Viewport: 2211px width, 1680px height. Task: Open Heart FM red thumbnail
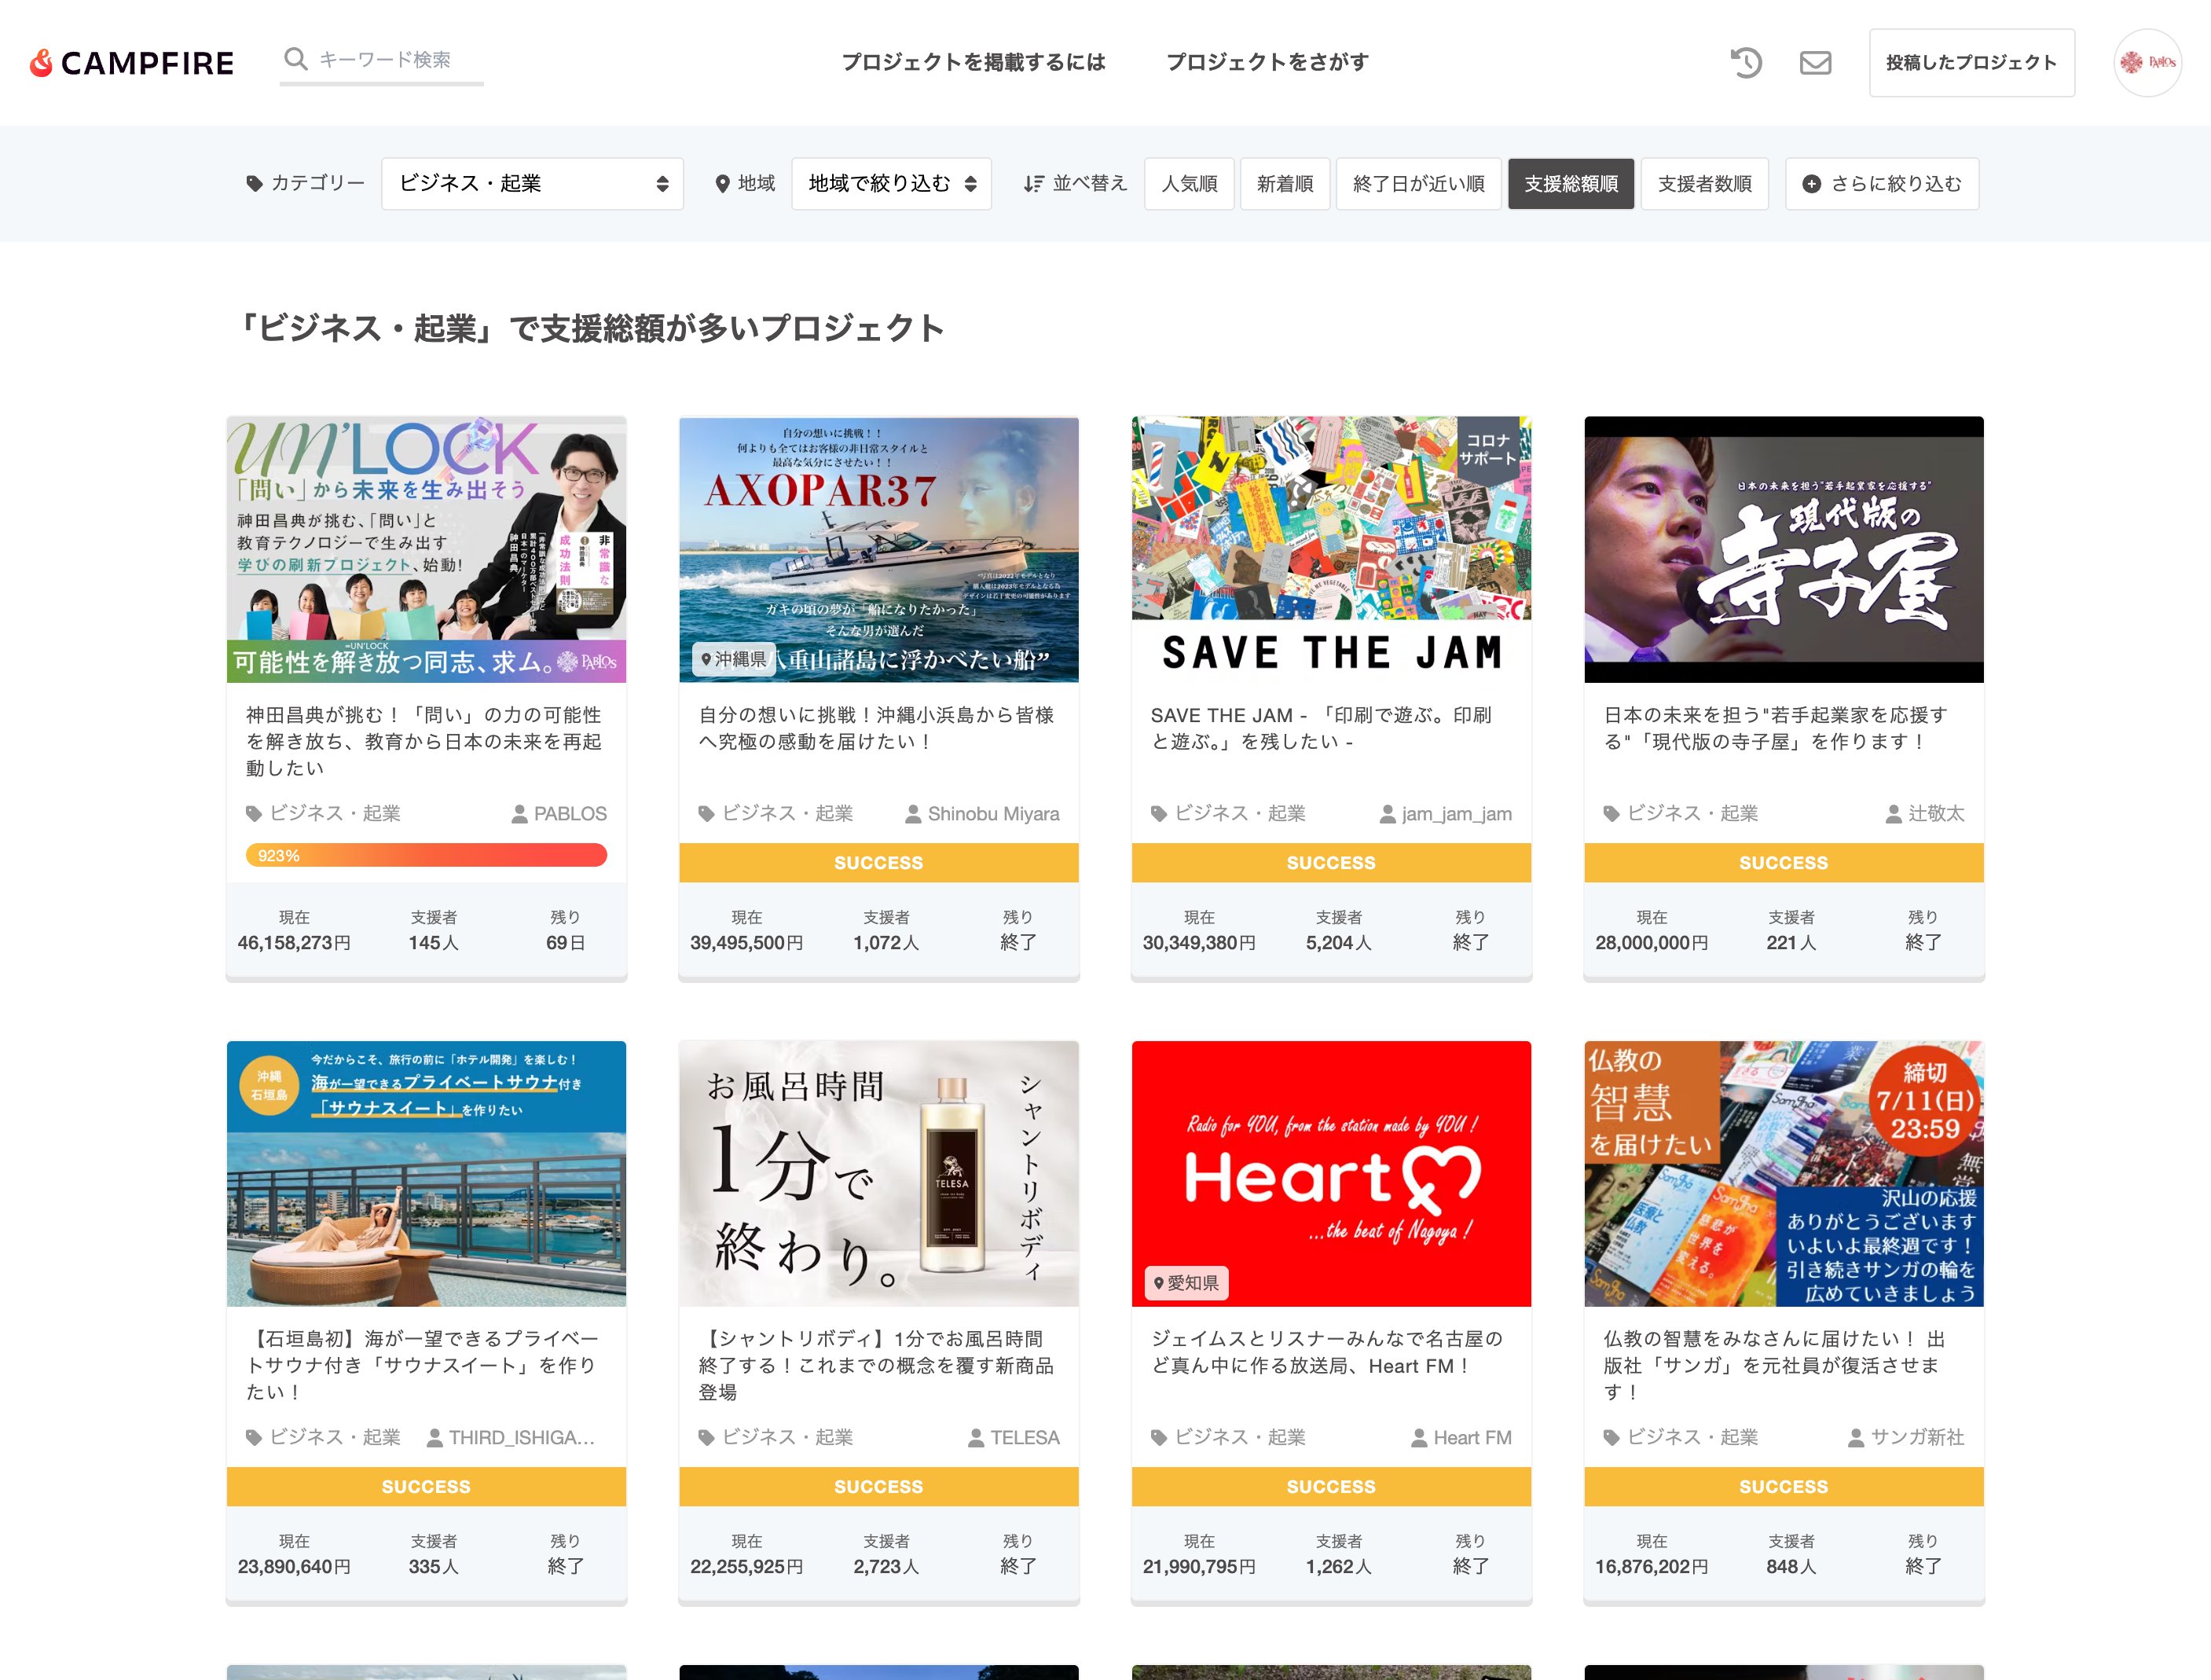point(1331,1173)
